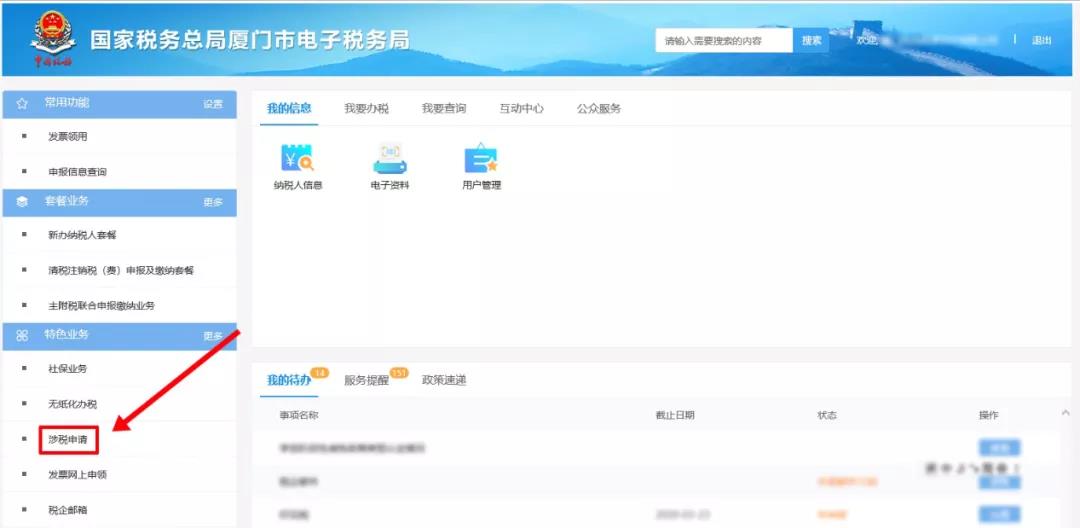Click 更多 in the 套餐业务 header

coord(213,202)
